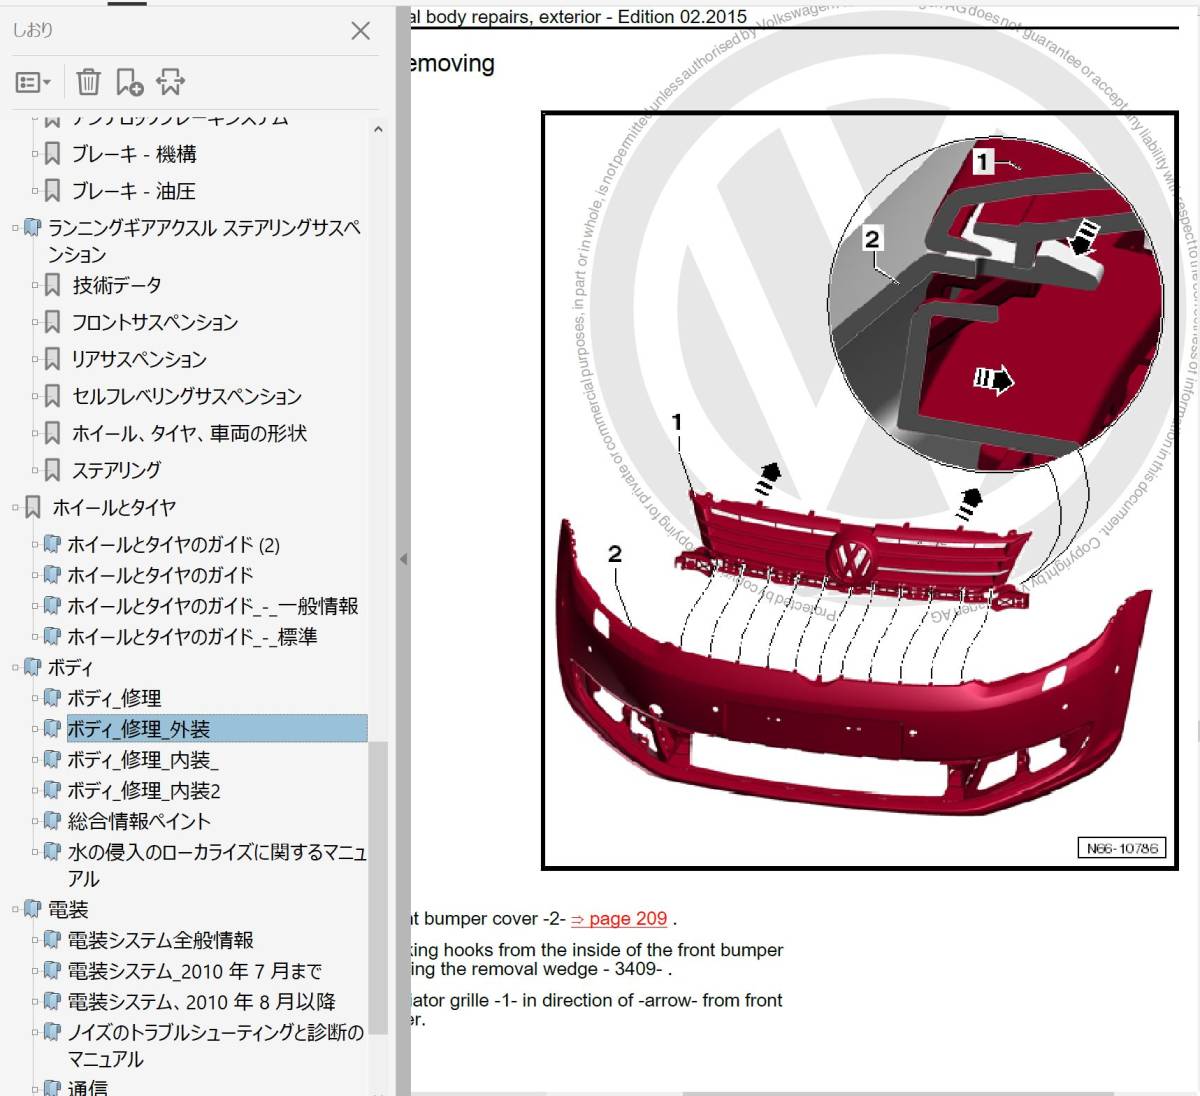This screenshot has height=1096, width=1200.
Task: Collapse the navigation pane with divider arrow
Action: tap(403, 559)
